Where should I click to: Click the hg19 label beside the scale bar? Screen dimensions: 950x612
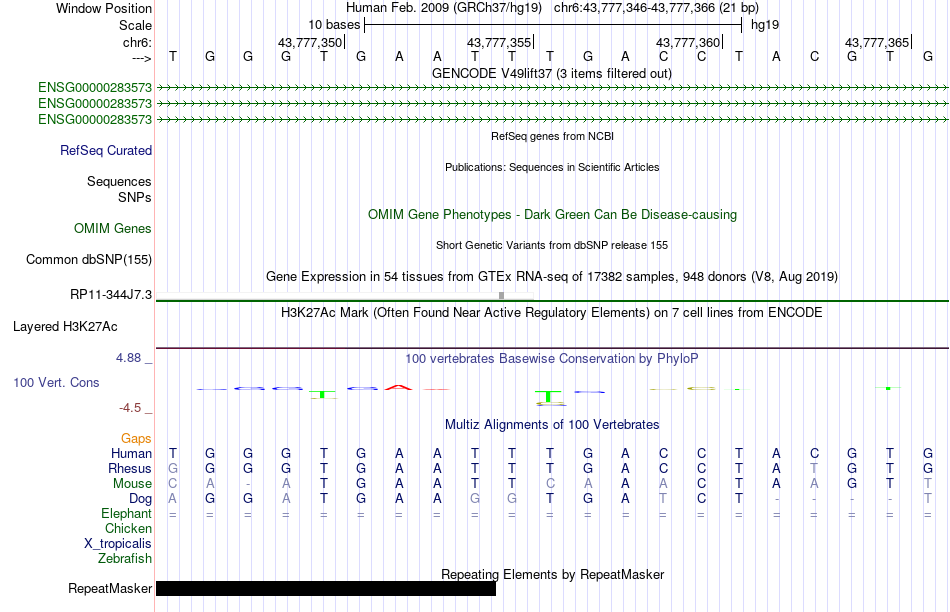point(765,25)
